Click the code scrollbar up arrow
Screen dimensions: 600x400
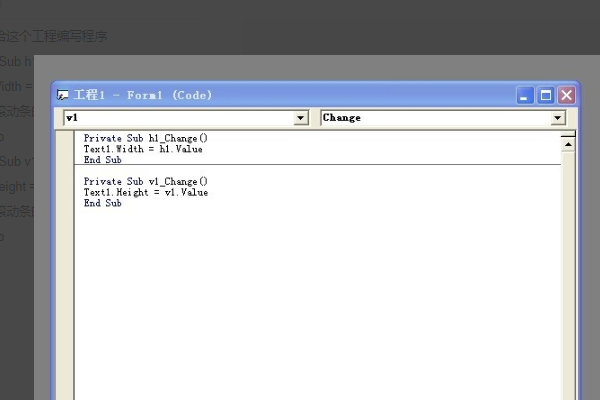(568, 145)
